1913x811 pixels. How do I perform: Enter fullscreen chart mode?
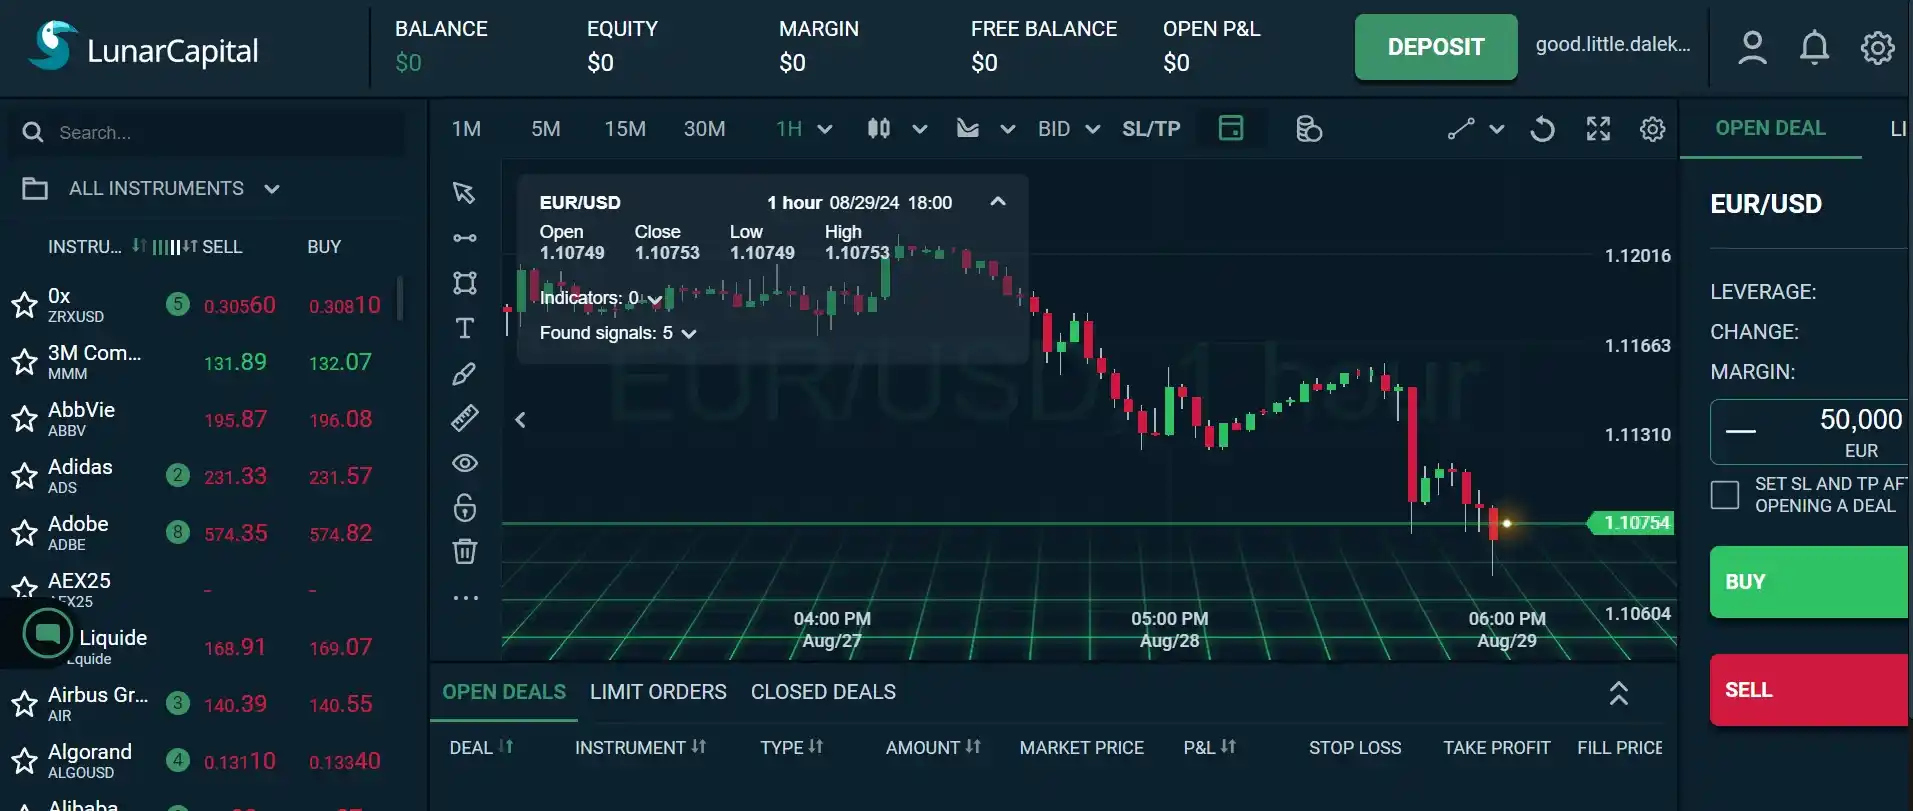point(1598,129)
